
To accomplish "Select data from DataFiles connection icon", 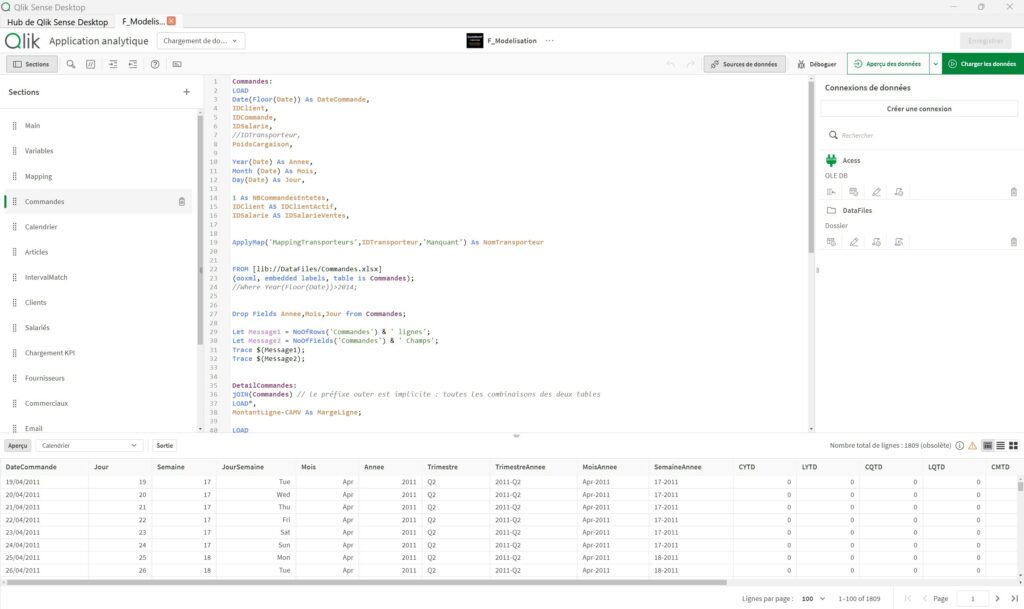I will coord(831,242).
